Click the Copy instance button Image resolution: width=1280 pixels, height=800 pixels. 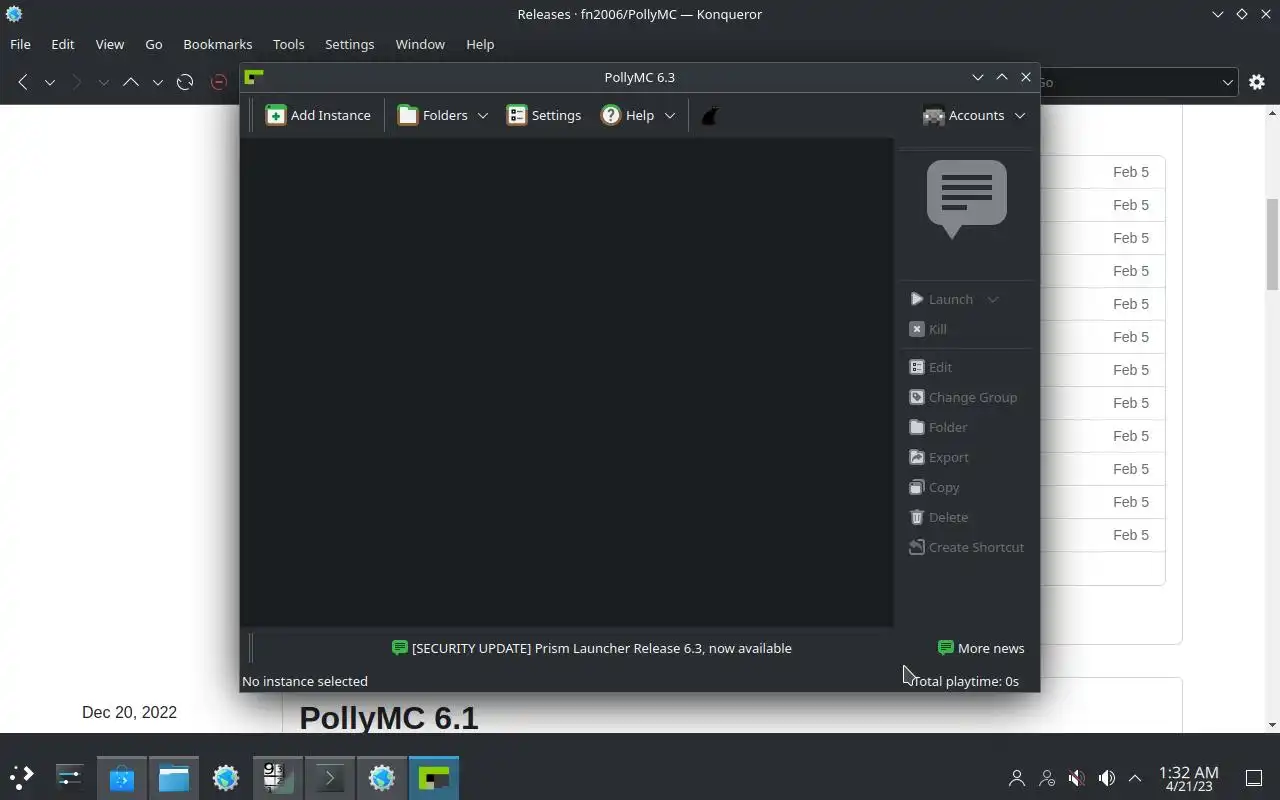point(934,487)
